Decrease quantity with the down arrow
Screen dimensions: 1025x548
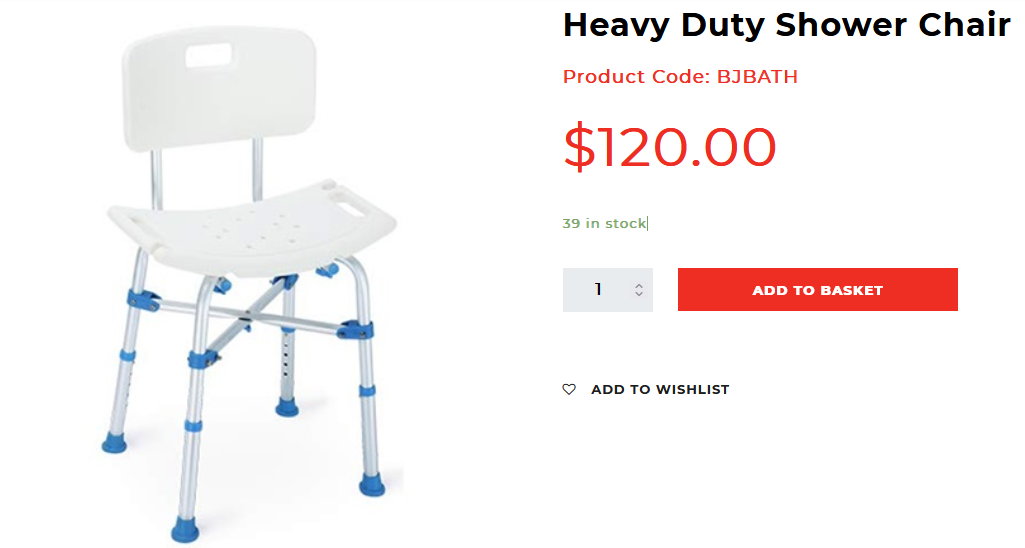click(x=639, y=294)
